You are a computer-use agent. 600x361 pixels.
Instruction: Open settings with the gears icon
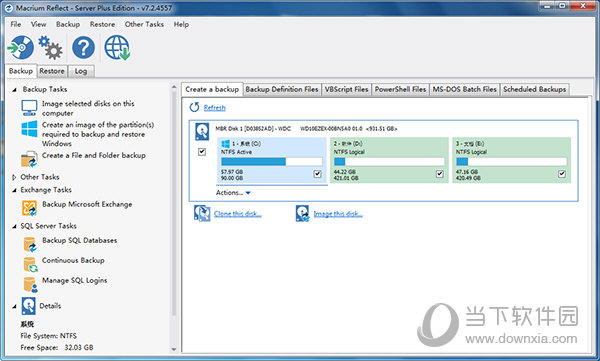[x=51, y=48]
